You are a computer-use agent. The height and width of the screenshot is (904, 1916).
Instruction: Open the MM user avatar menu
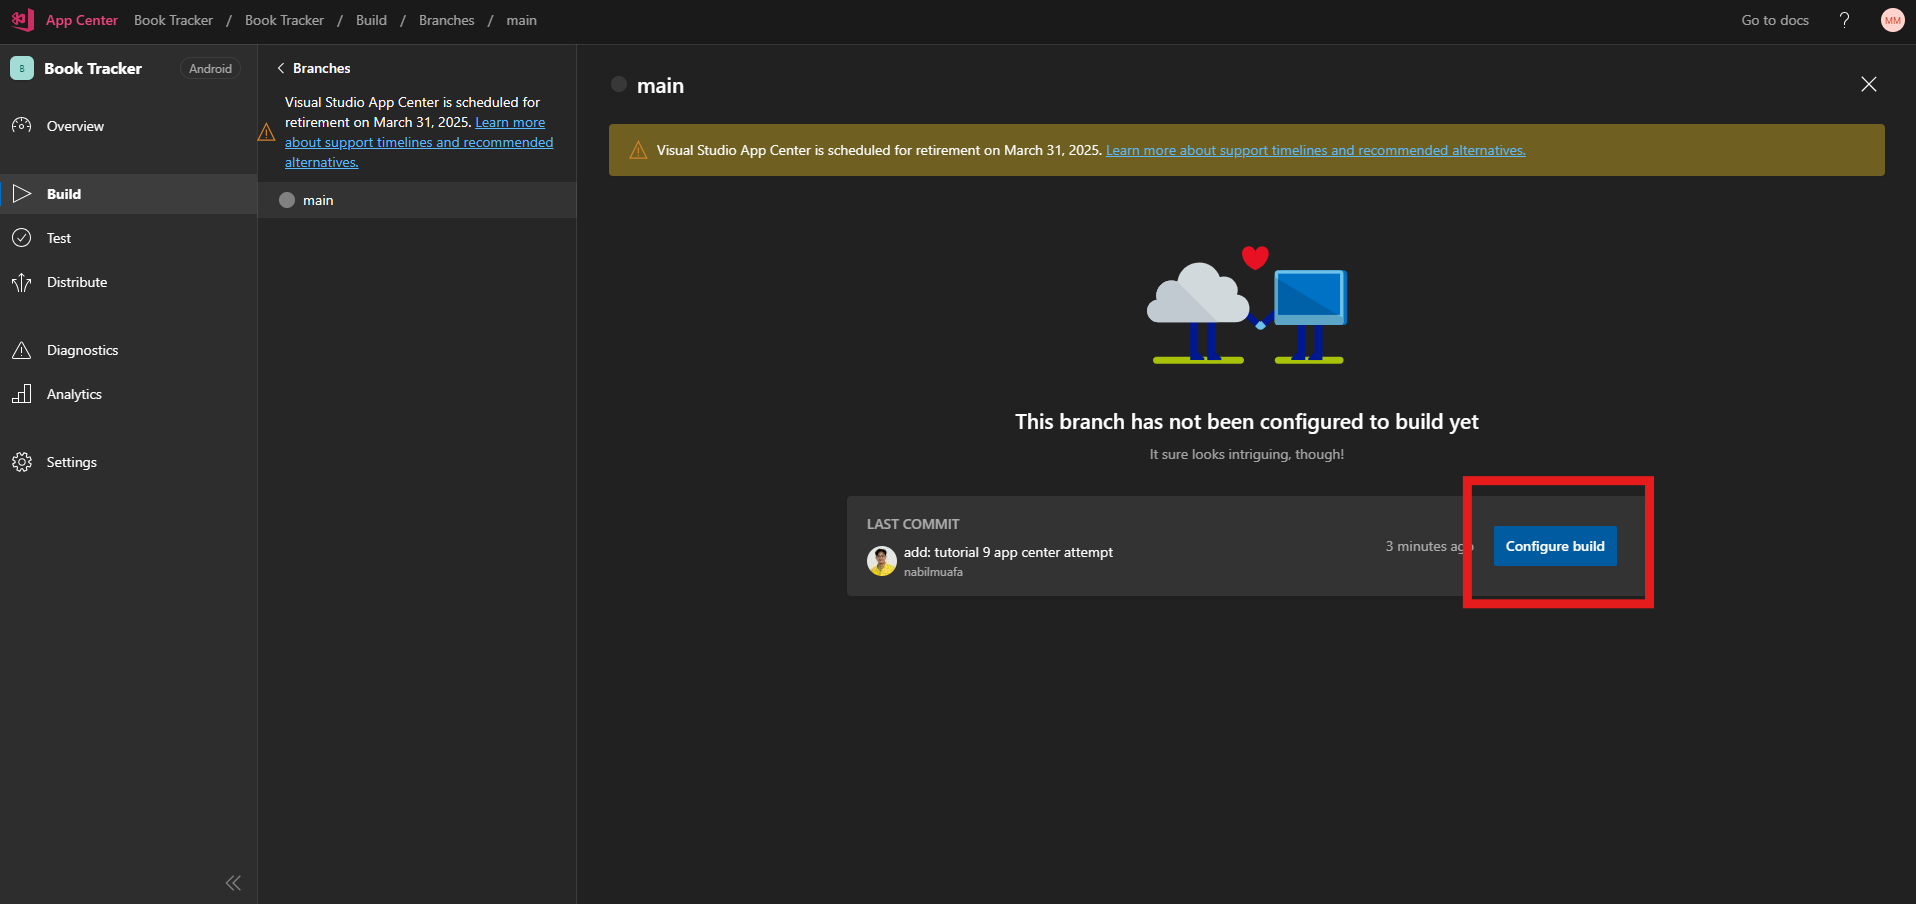pos(1892,20)
